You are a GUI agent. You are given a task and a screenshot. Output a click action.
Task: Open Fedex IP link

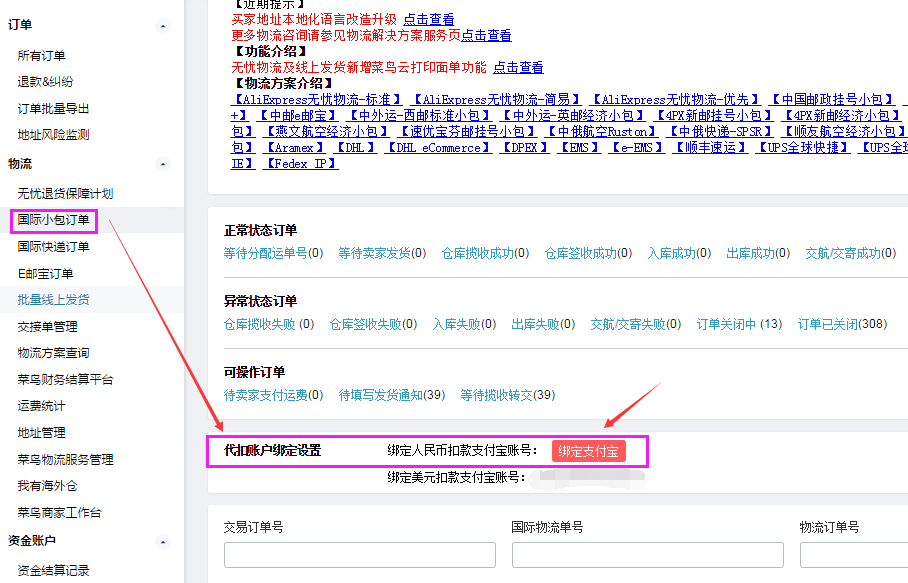pyautogui.click(x=301, y=164)
